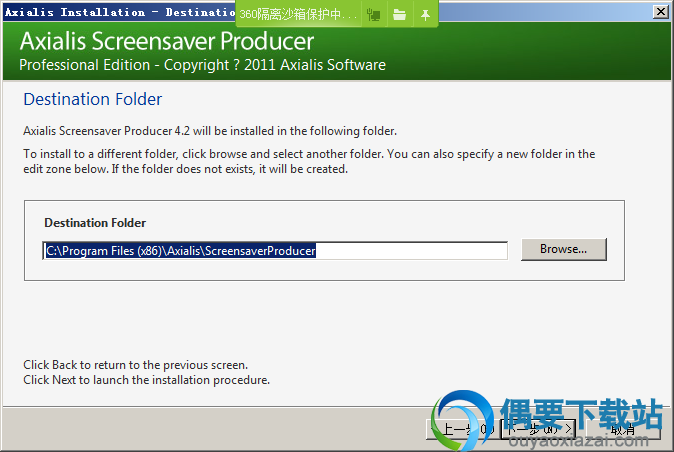Open the 360 sandbox folder icon
674x452 pixels.
point(399,15)
